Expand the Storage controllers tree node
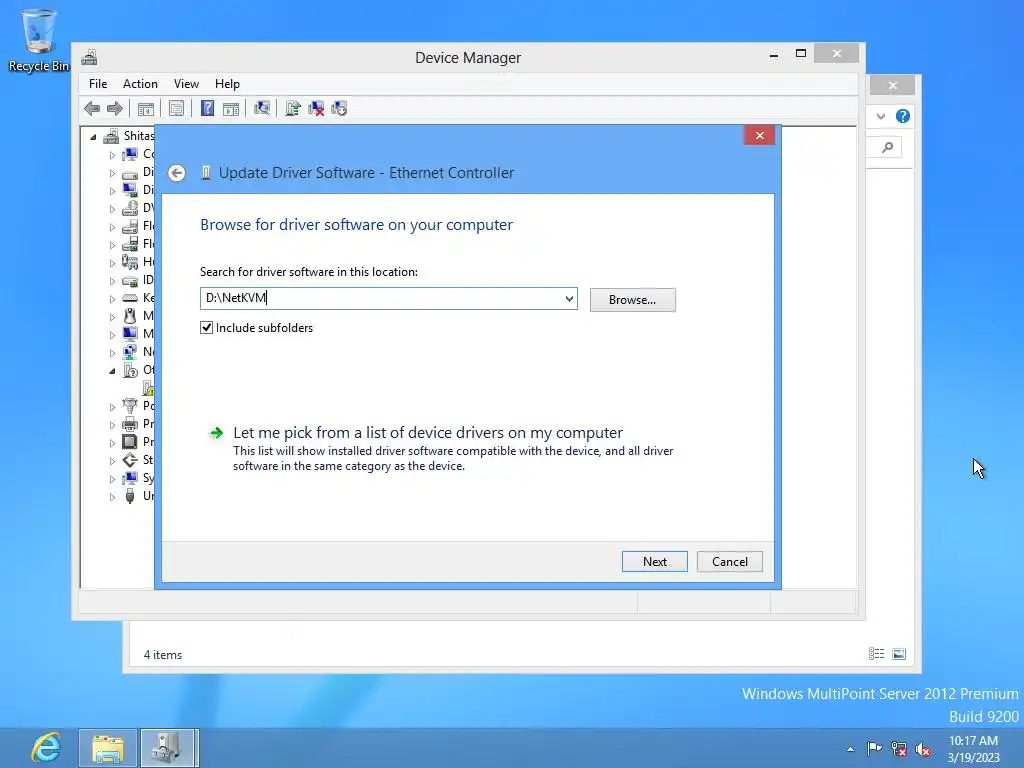Image resolution: width=1024 pixels, height=768 pixels. coord(112,461)
